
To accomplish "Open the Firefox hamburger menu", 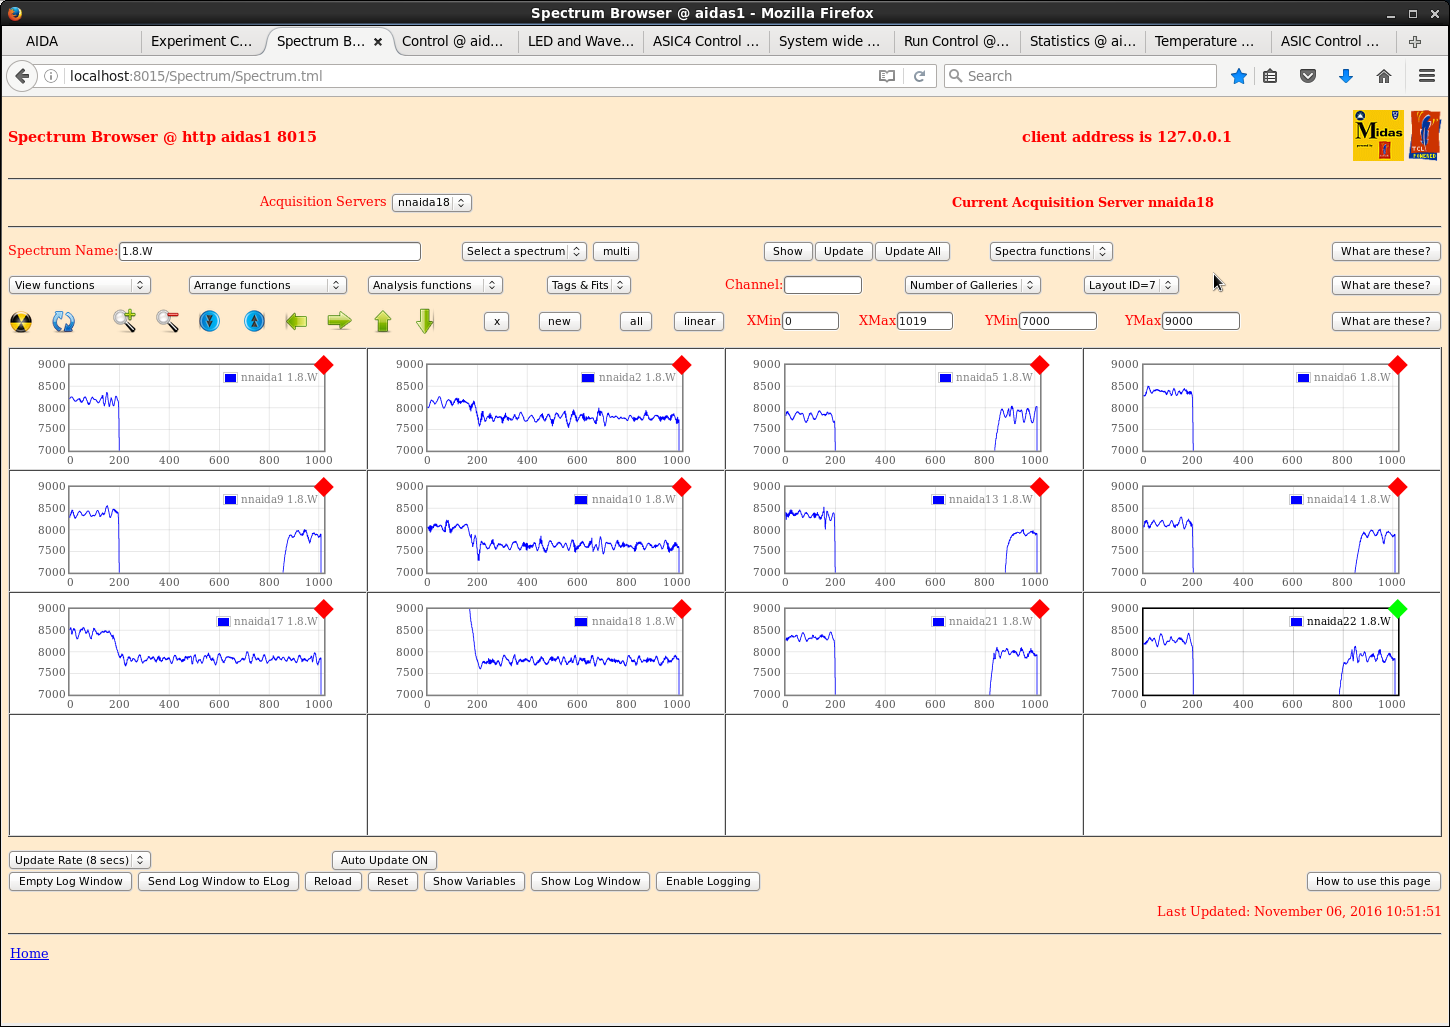I will [x=1427, y=76].
